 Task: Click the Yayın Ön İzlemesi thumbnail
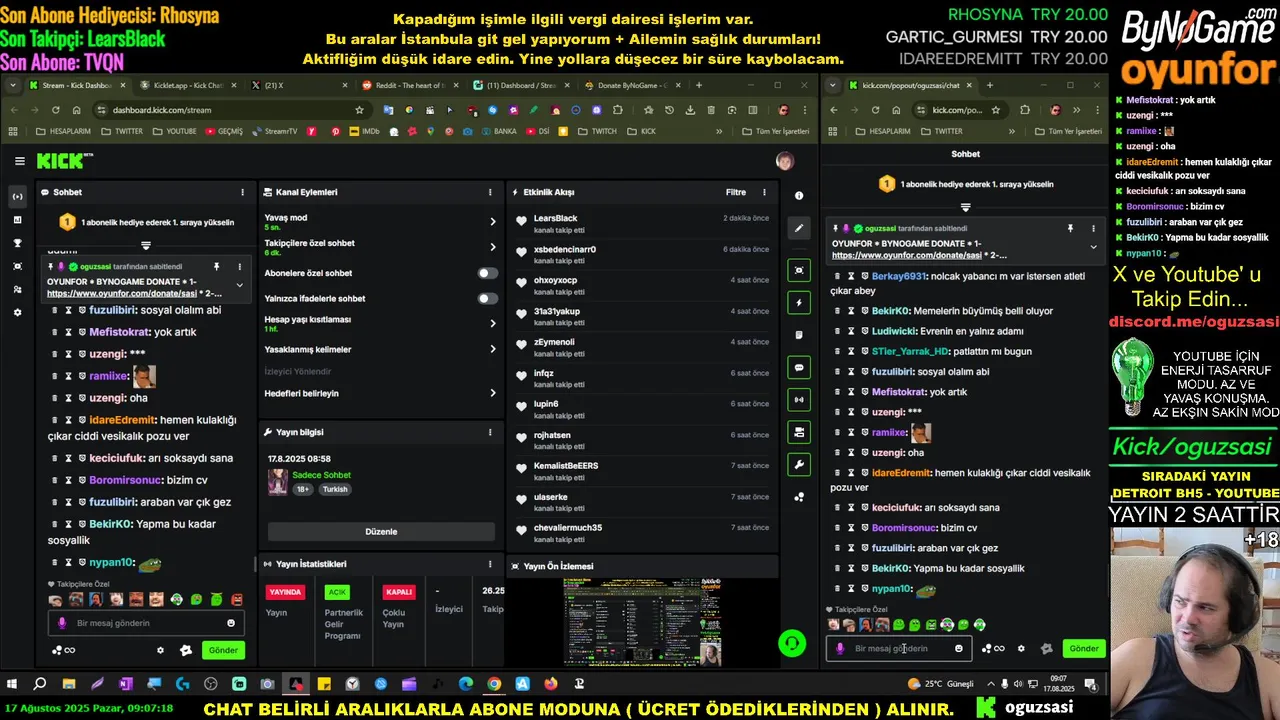pos(642,622)
